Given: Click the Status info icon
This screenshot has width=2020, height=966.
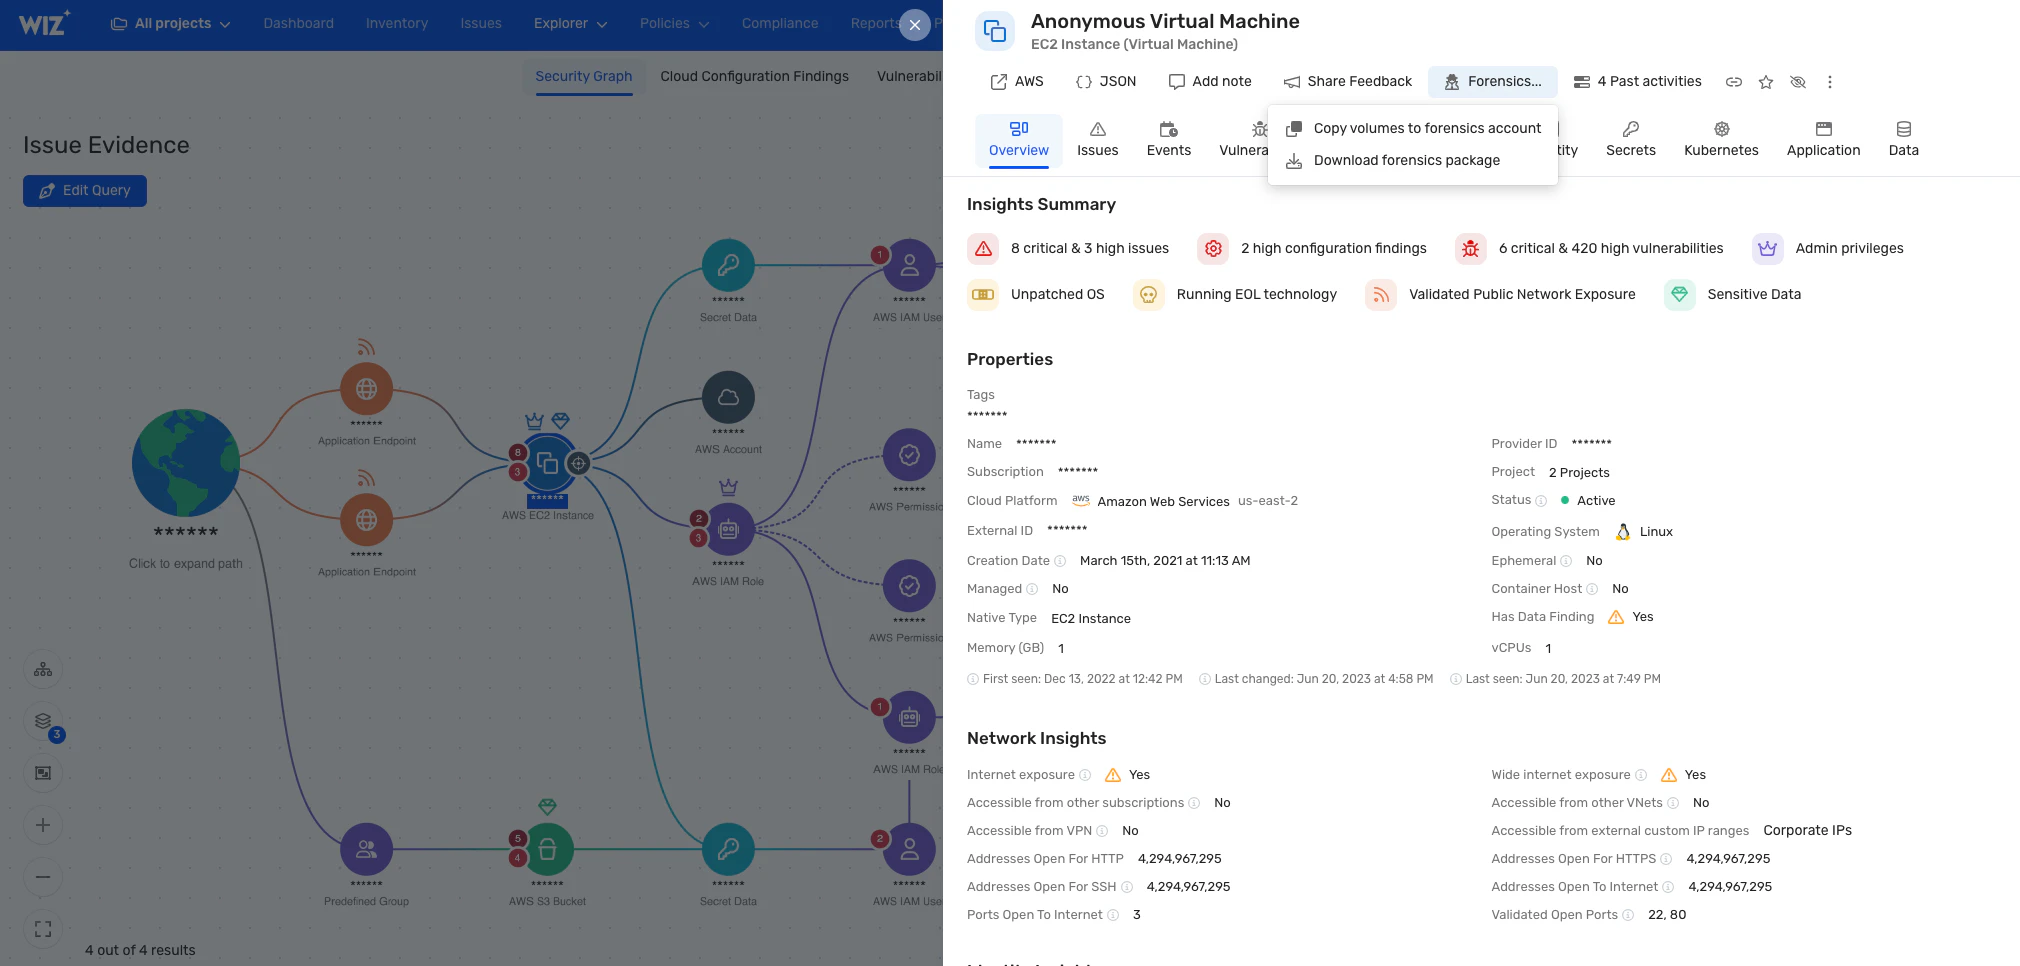Looking at the screenshot, I should 1541,501.
